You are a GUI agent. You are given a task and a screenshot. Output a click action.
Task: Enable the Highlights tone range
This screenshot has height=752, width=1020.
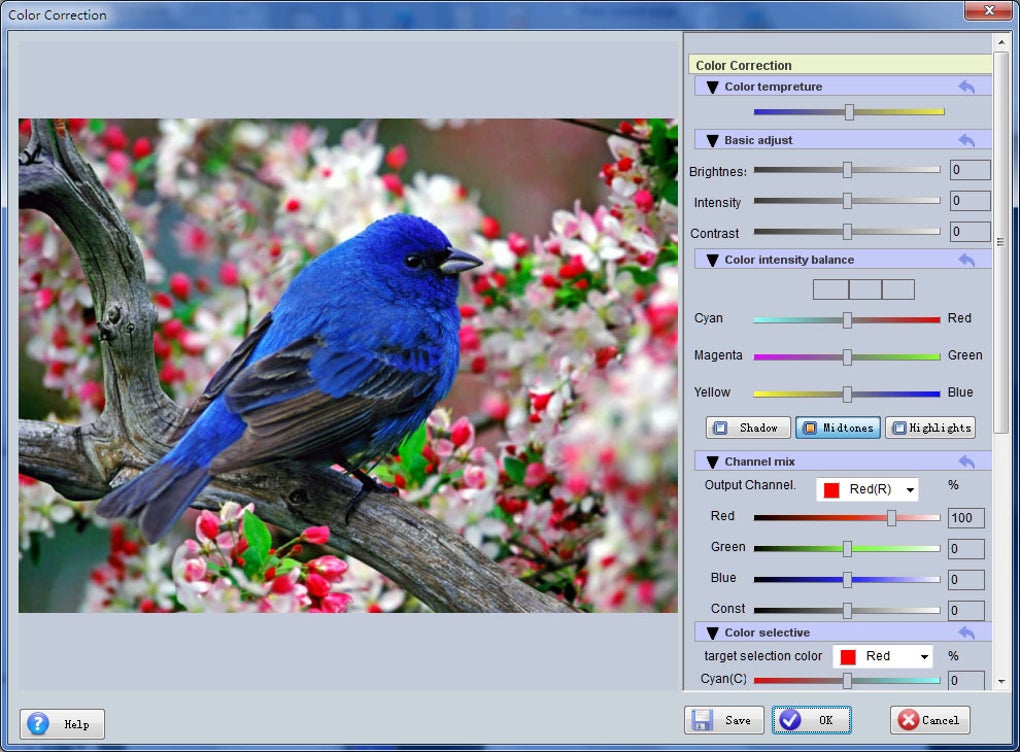pos(930,427)
